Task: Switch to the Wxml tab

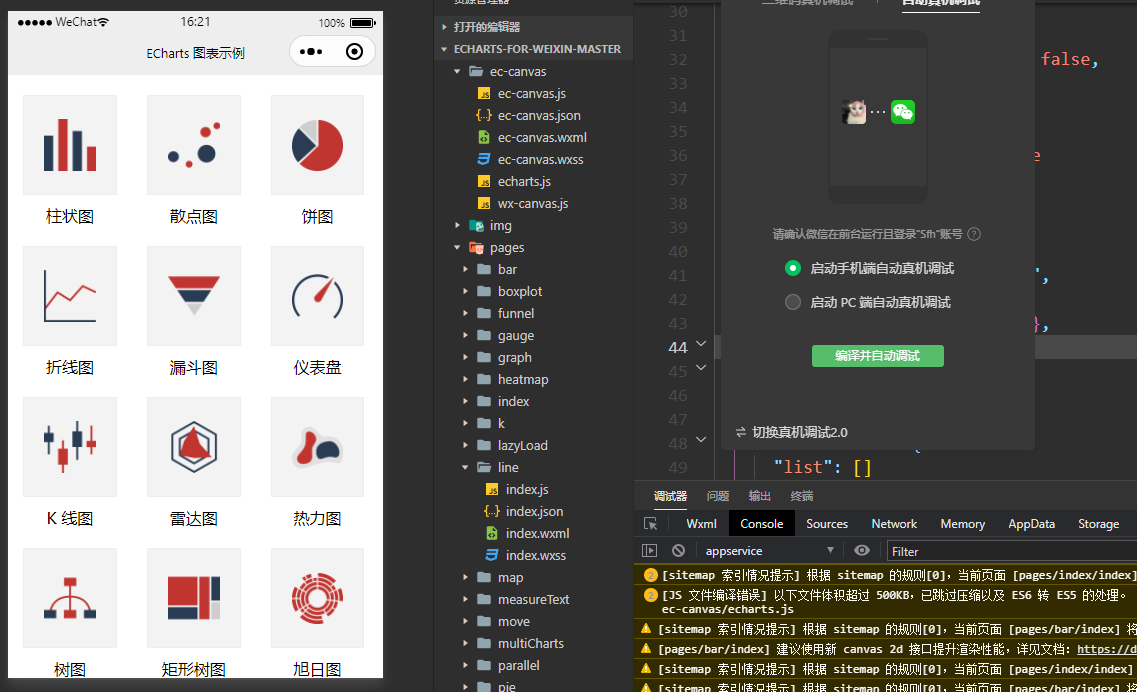Action: tap(701, 524)
